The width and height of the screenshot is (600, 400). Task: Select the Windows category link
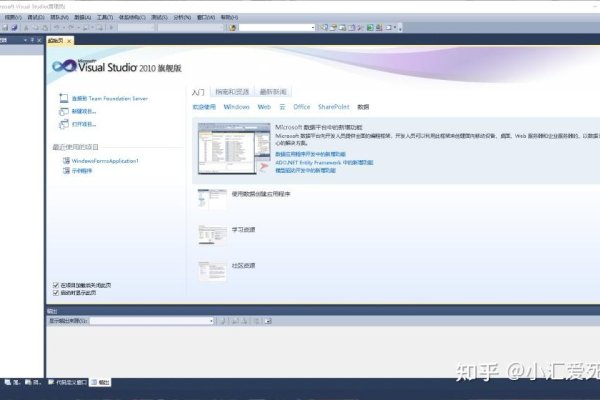click(236, 107)
